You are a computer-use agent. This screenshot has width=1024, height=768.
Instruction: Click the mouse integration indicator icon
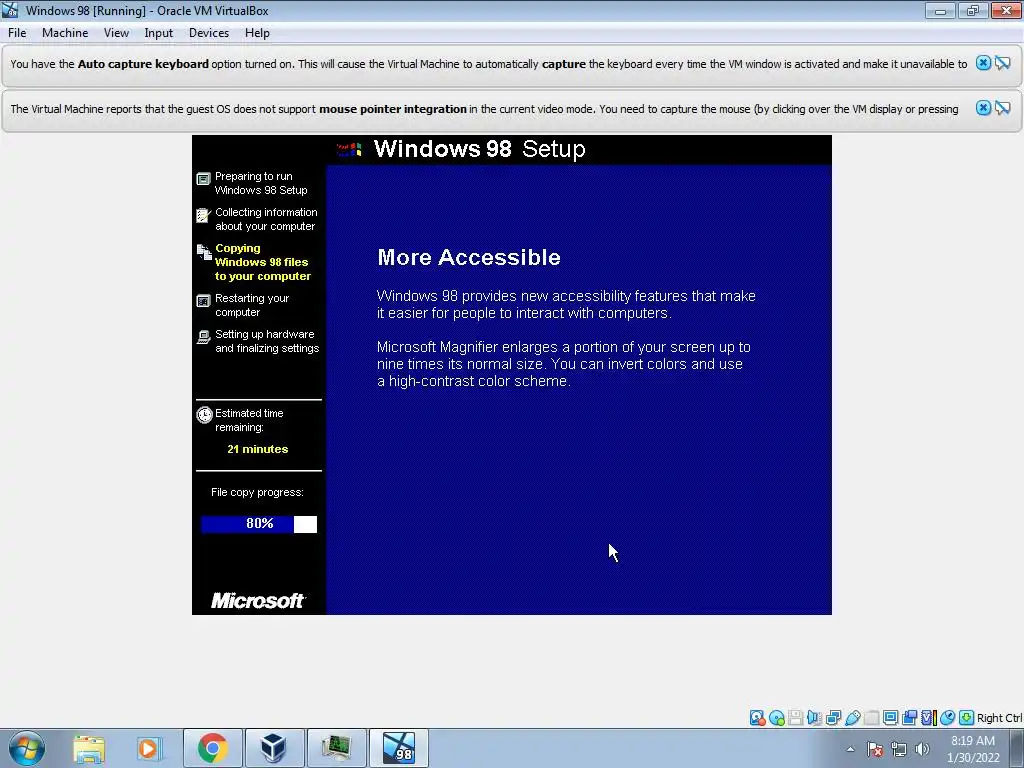948,718
